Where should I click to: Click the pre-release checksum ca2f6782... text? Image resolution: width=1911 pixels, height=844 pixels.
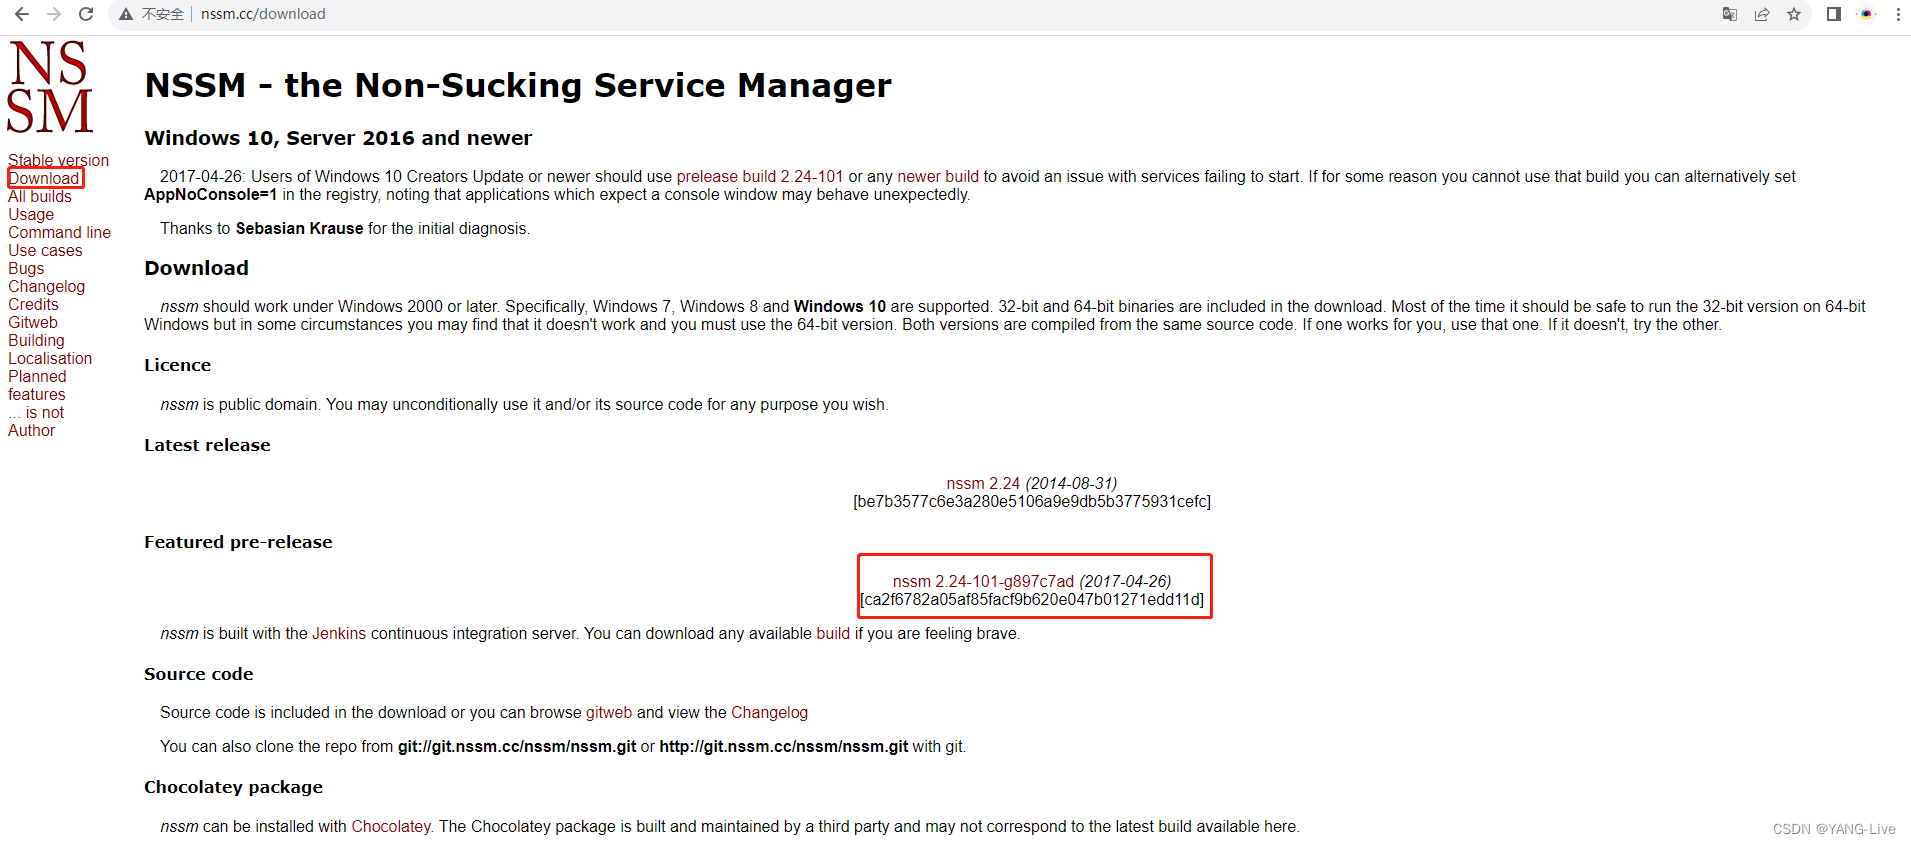coord(1032,599)
